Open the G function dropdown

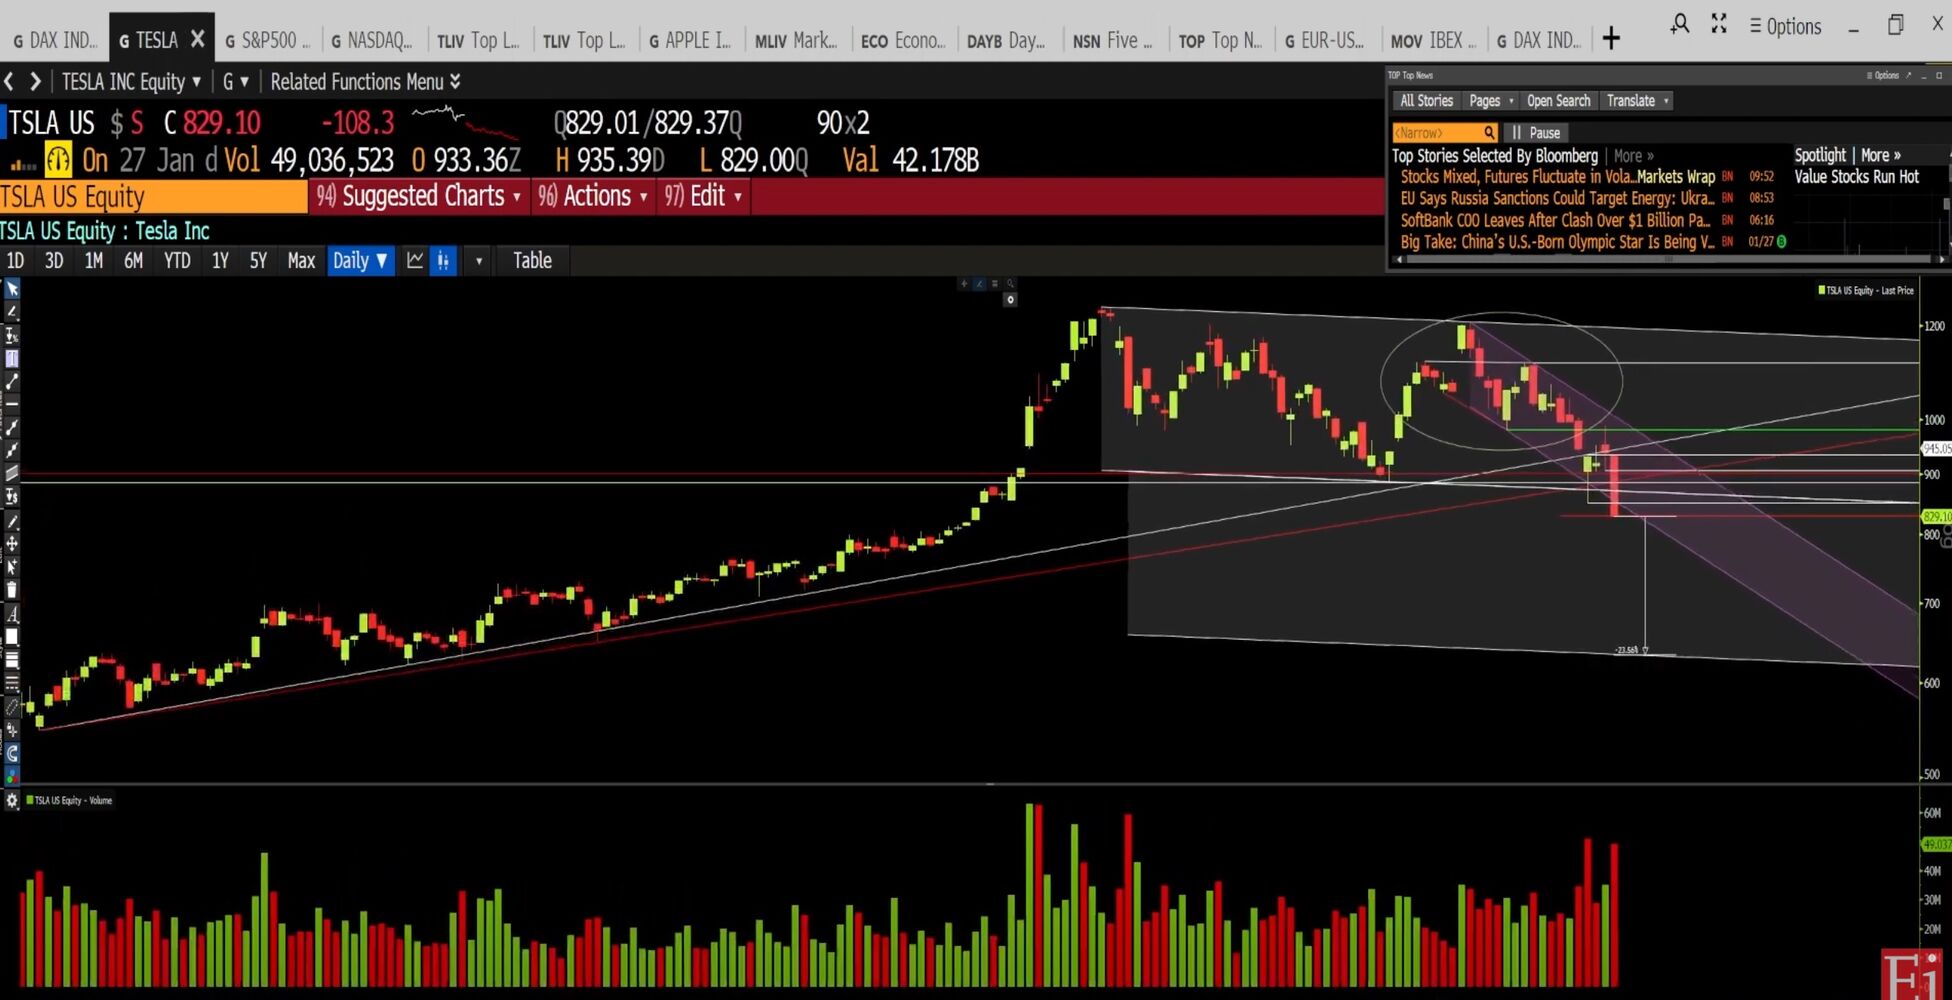click(x=236, y=81)
